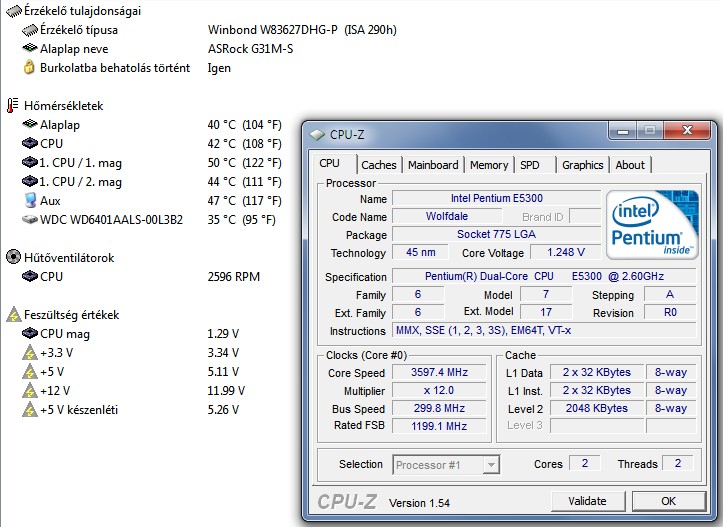Click the Validate button
Viewport: 723px width, 527px height.
(x=587, y=501)
